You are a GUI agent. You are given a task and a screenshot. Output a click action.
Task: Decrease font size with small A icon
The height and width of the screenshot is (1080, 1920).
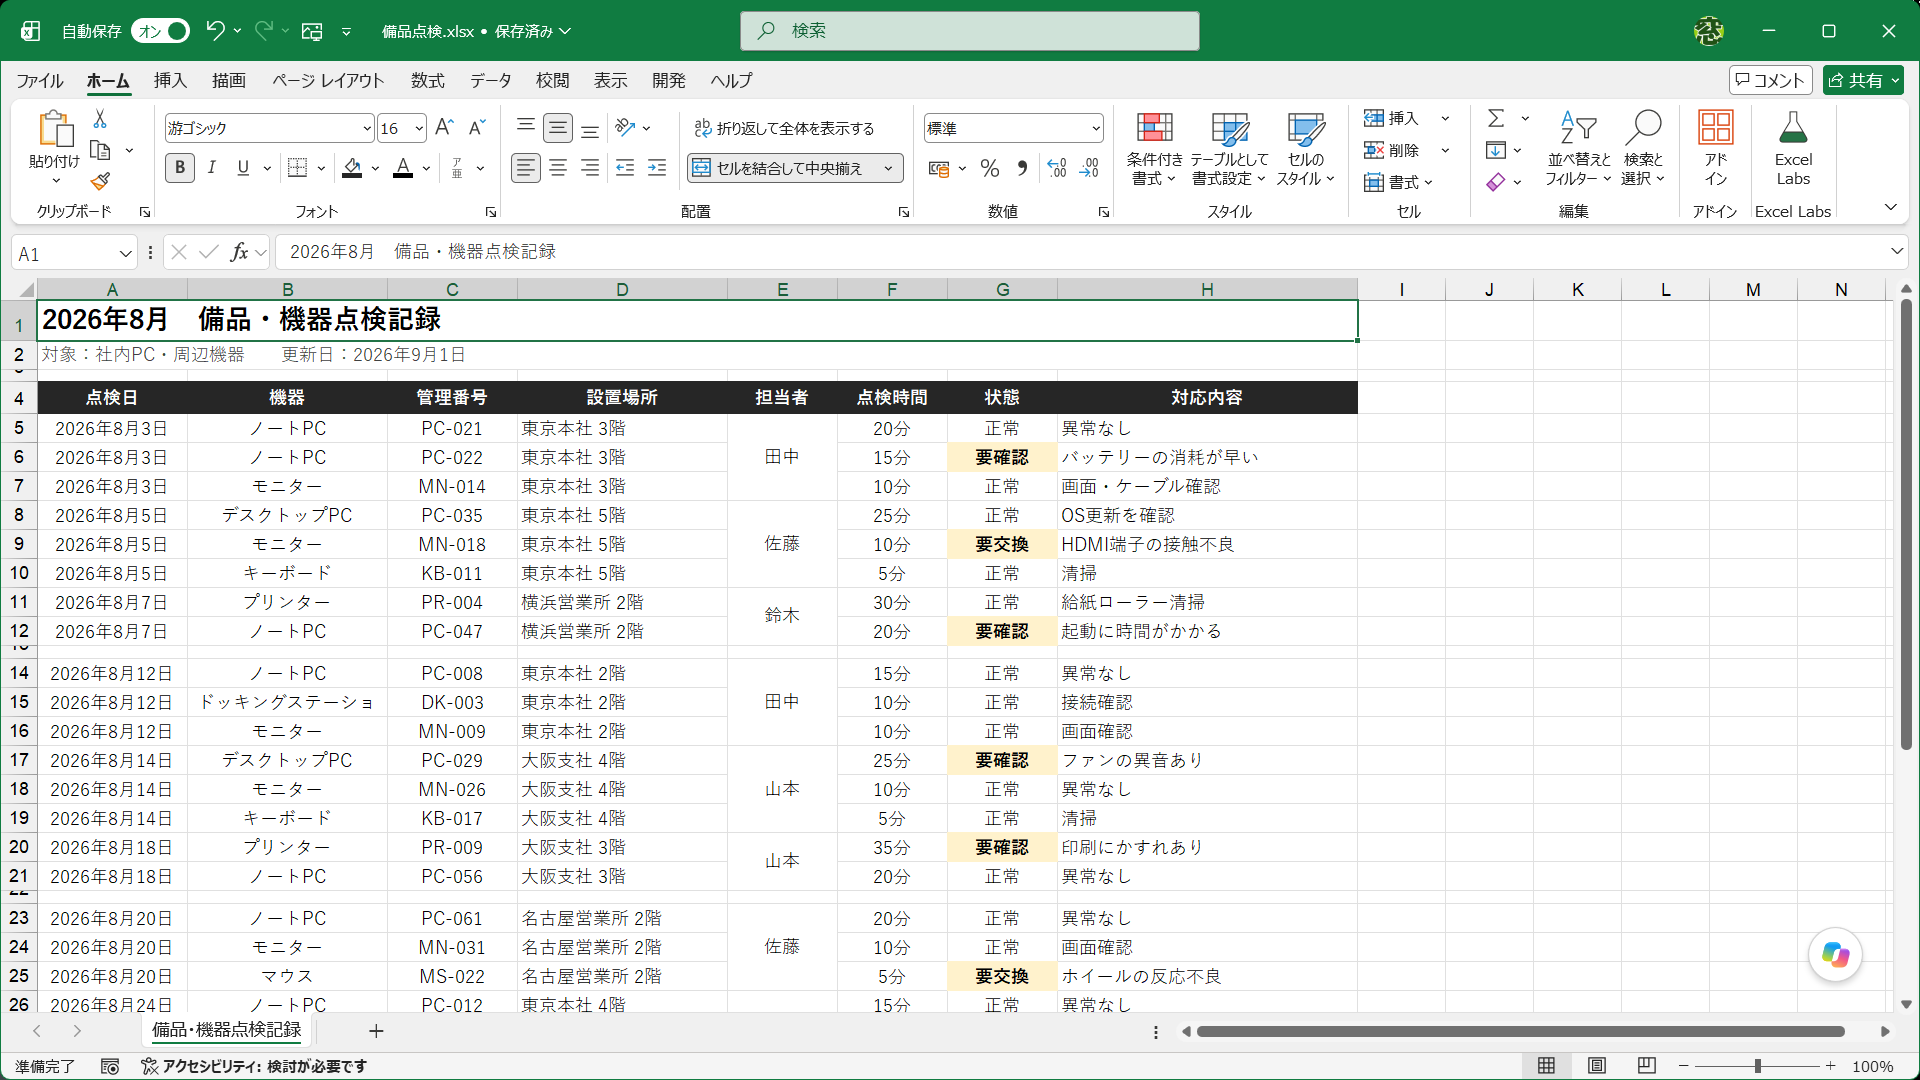click(x=477, y=128)
